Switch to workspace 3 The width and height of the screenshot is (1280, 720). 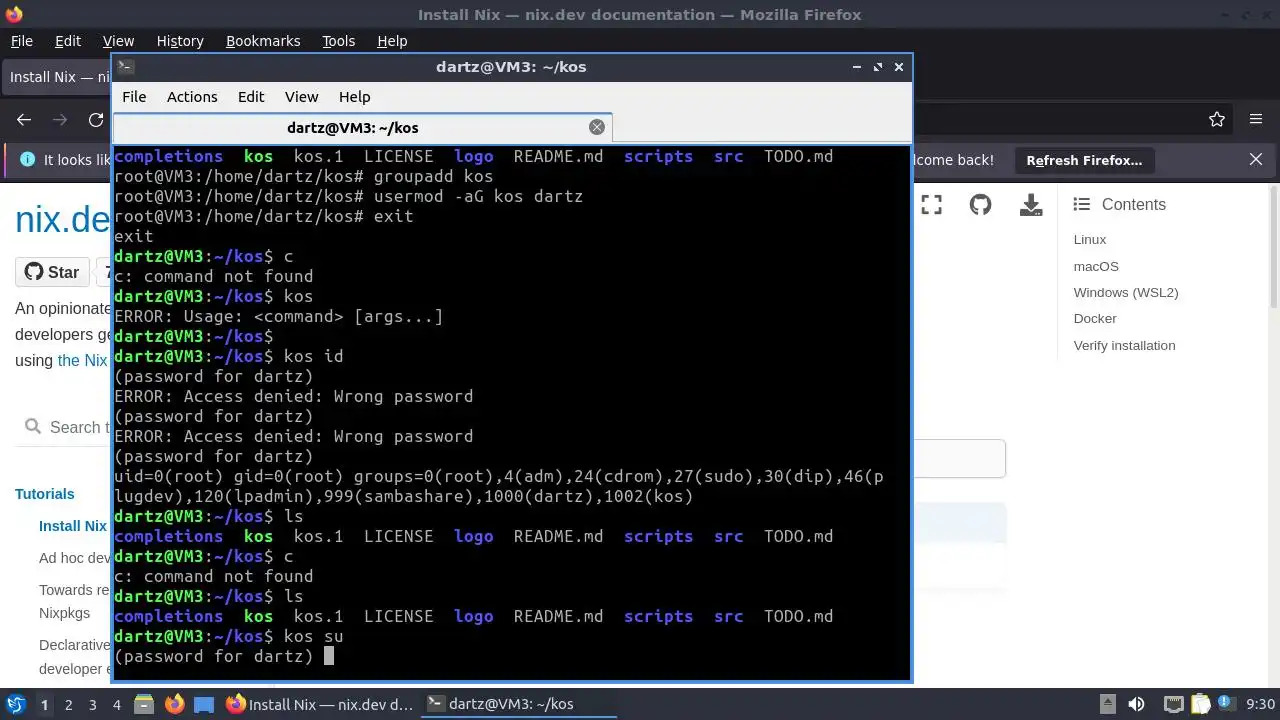coord(93,705)
